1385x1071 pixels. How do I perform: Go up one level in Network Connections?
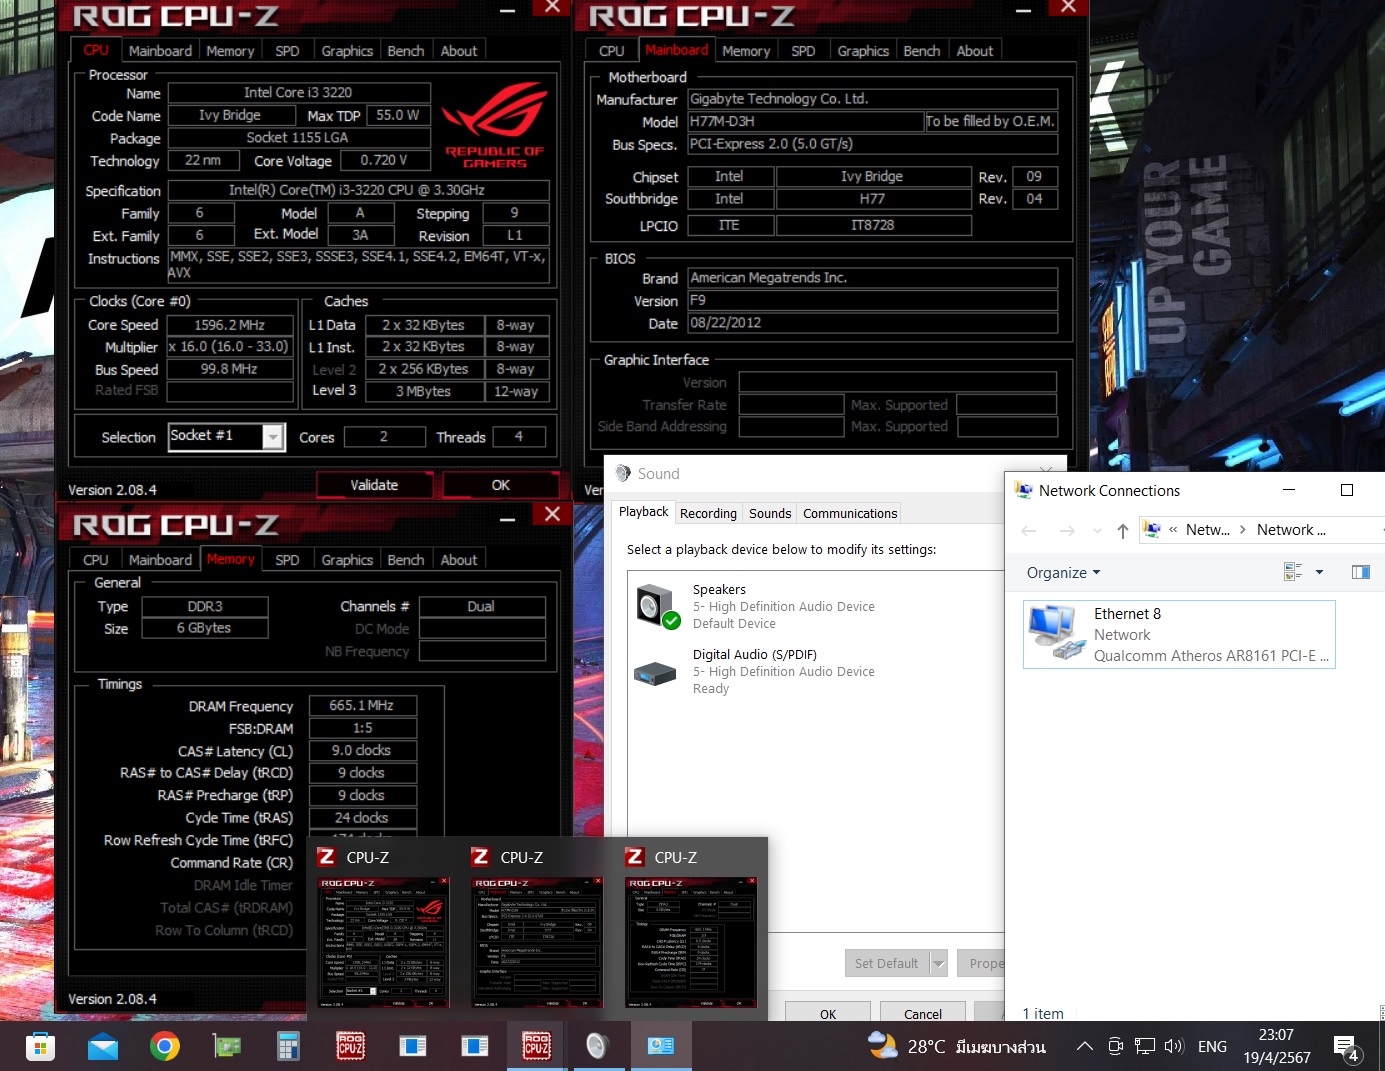tap(1123, 530)
